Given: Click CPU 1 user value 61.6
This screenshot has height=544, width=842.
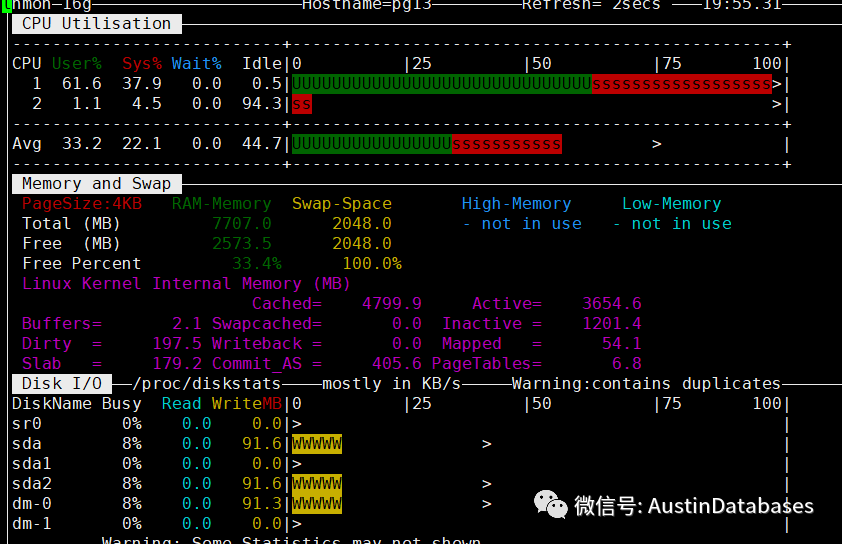Looking at the screenshot, I should click(x=82, y=84).
